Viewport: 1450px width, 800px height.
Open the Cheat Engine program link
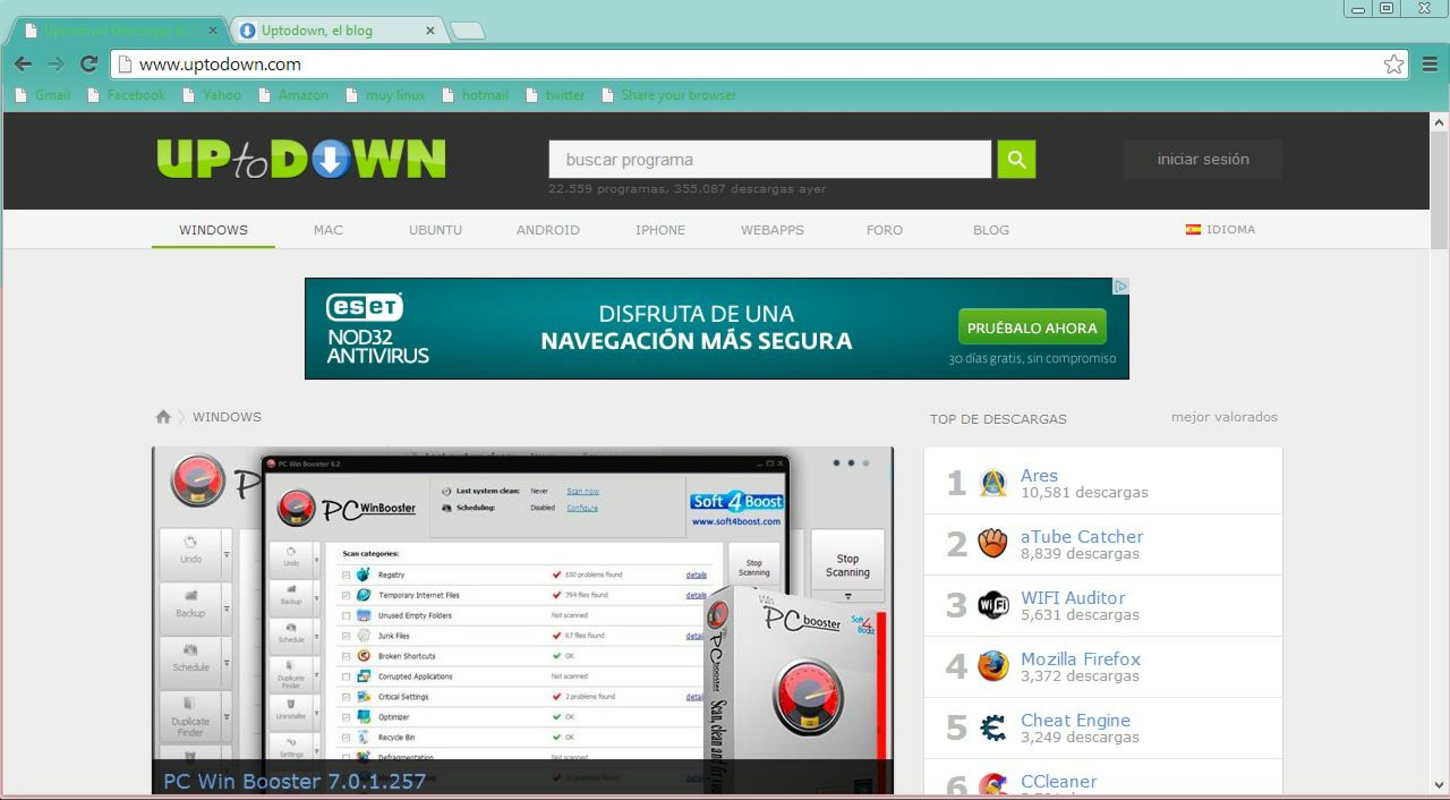click(x=1075, y=720)
